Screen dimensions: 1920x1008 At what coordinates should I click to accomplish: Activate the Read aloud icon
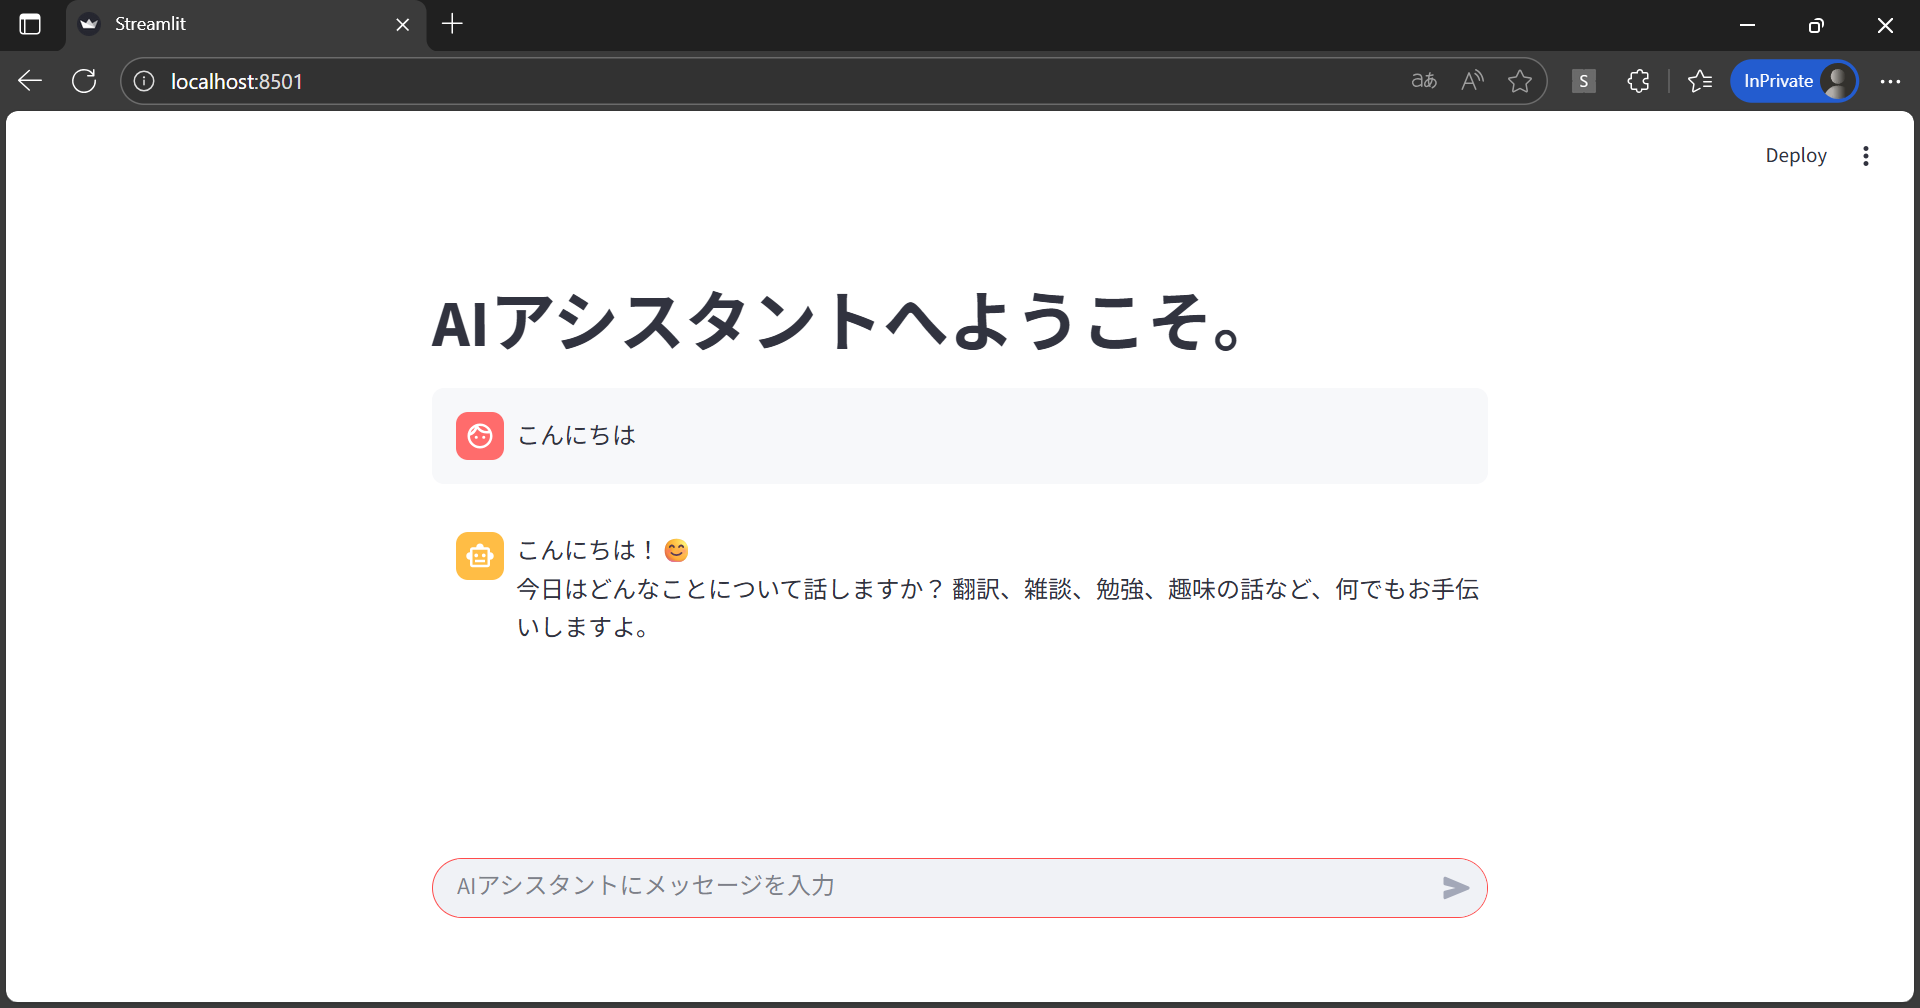(x=1472, y=81)
